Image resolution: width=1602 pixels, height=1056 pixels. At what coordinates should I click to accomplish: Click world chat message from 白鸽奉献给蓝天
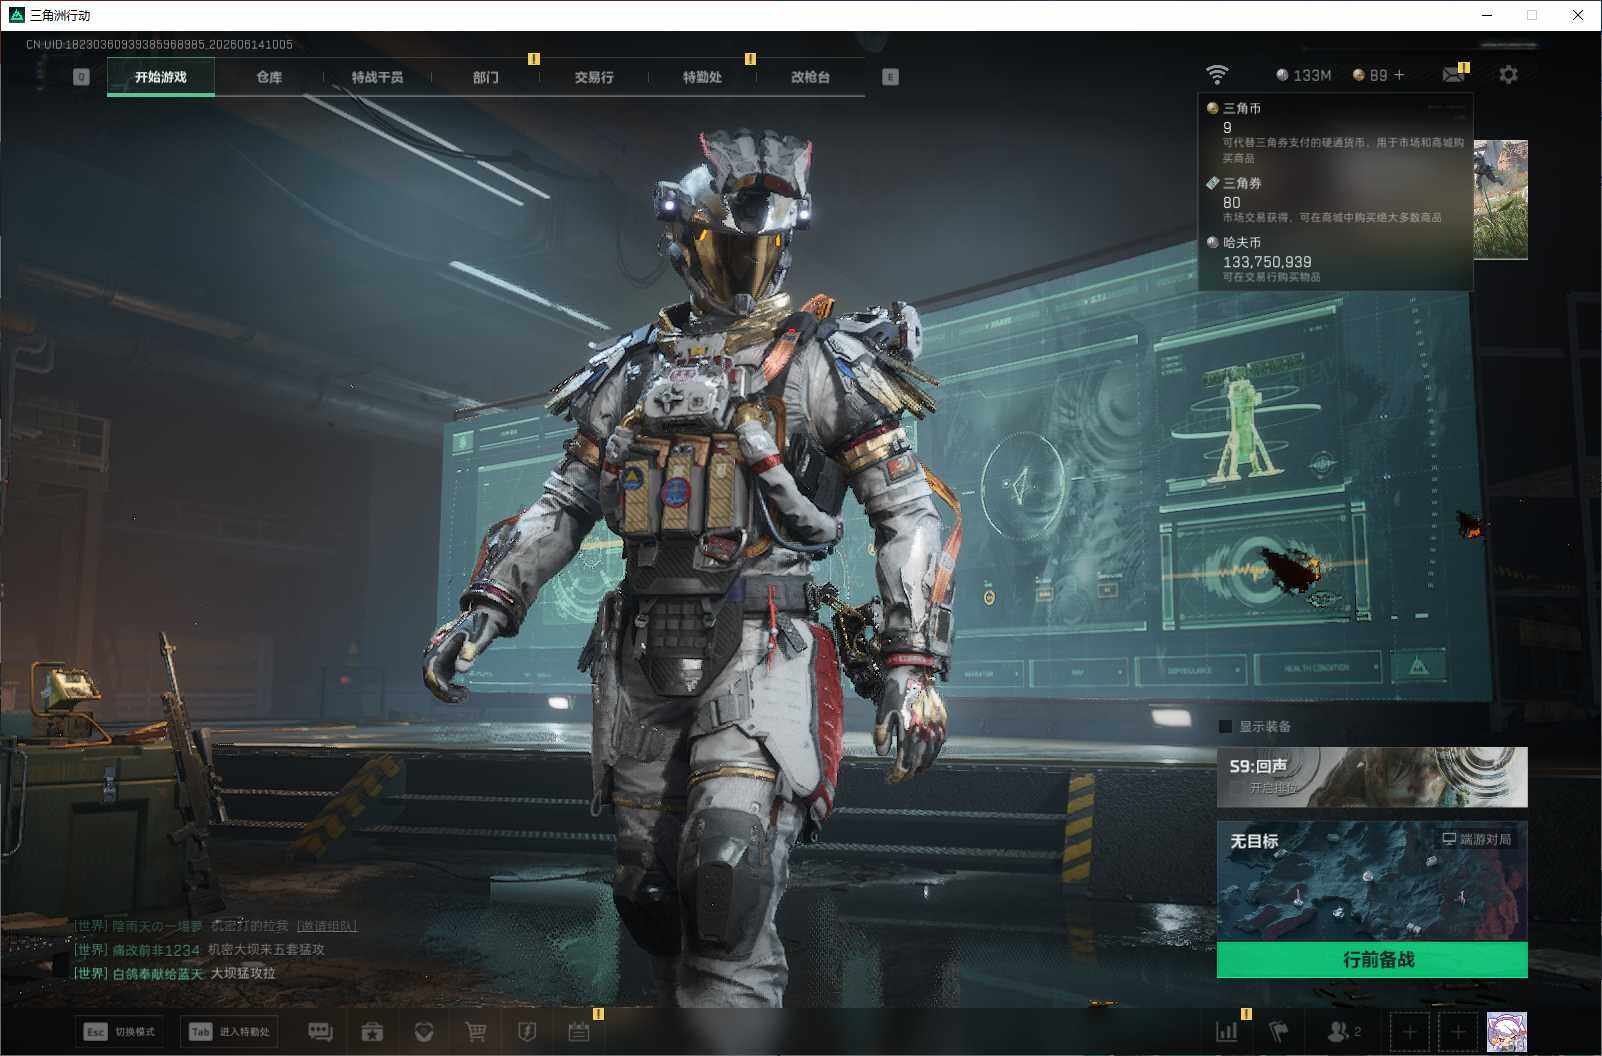[x=174, y=973]
